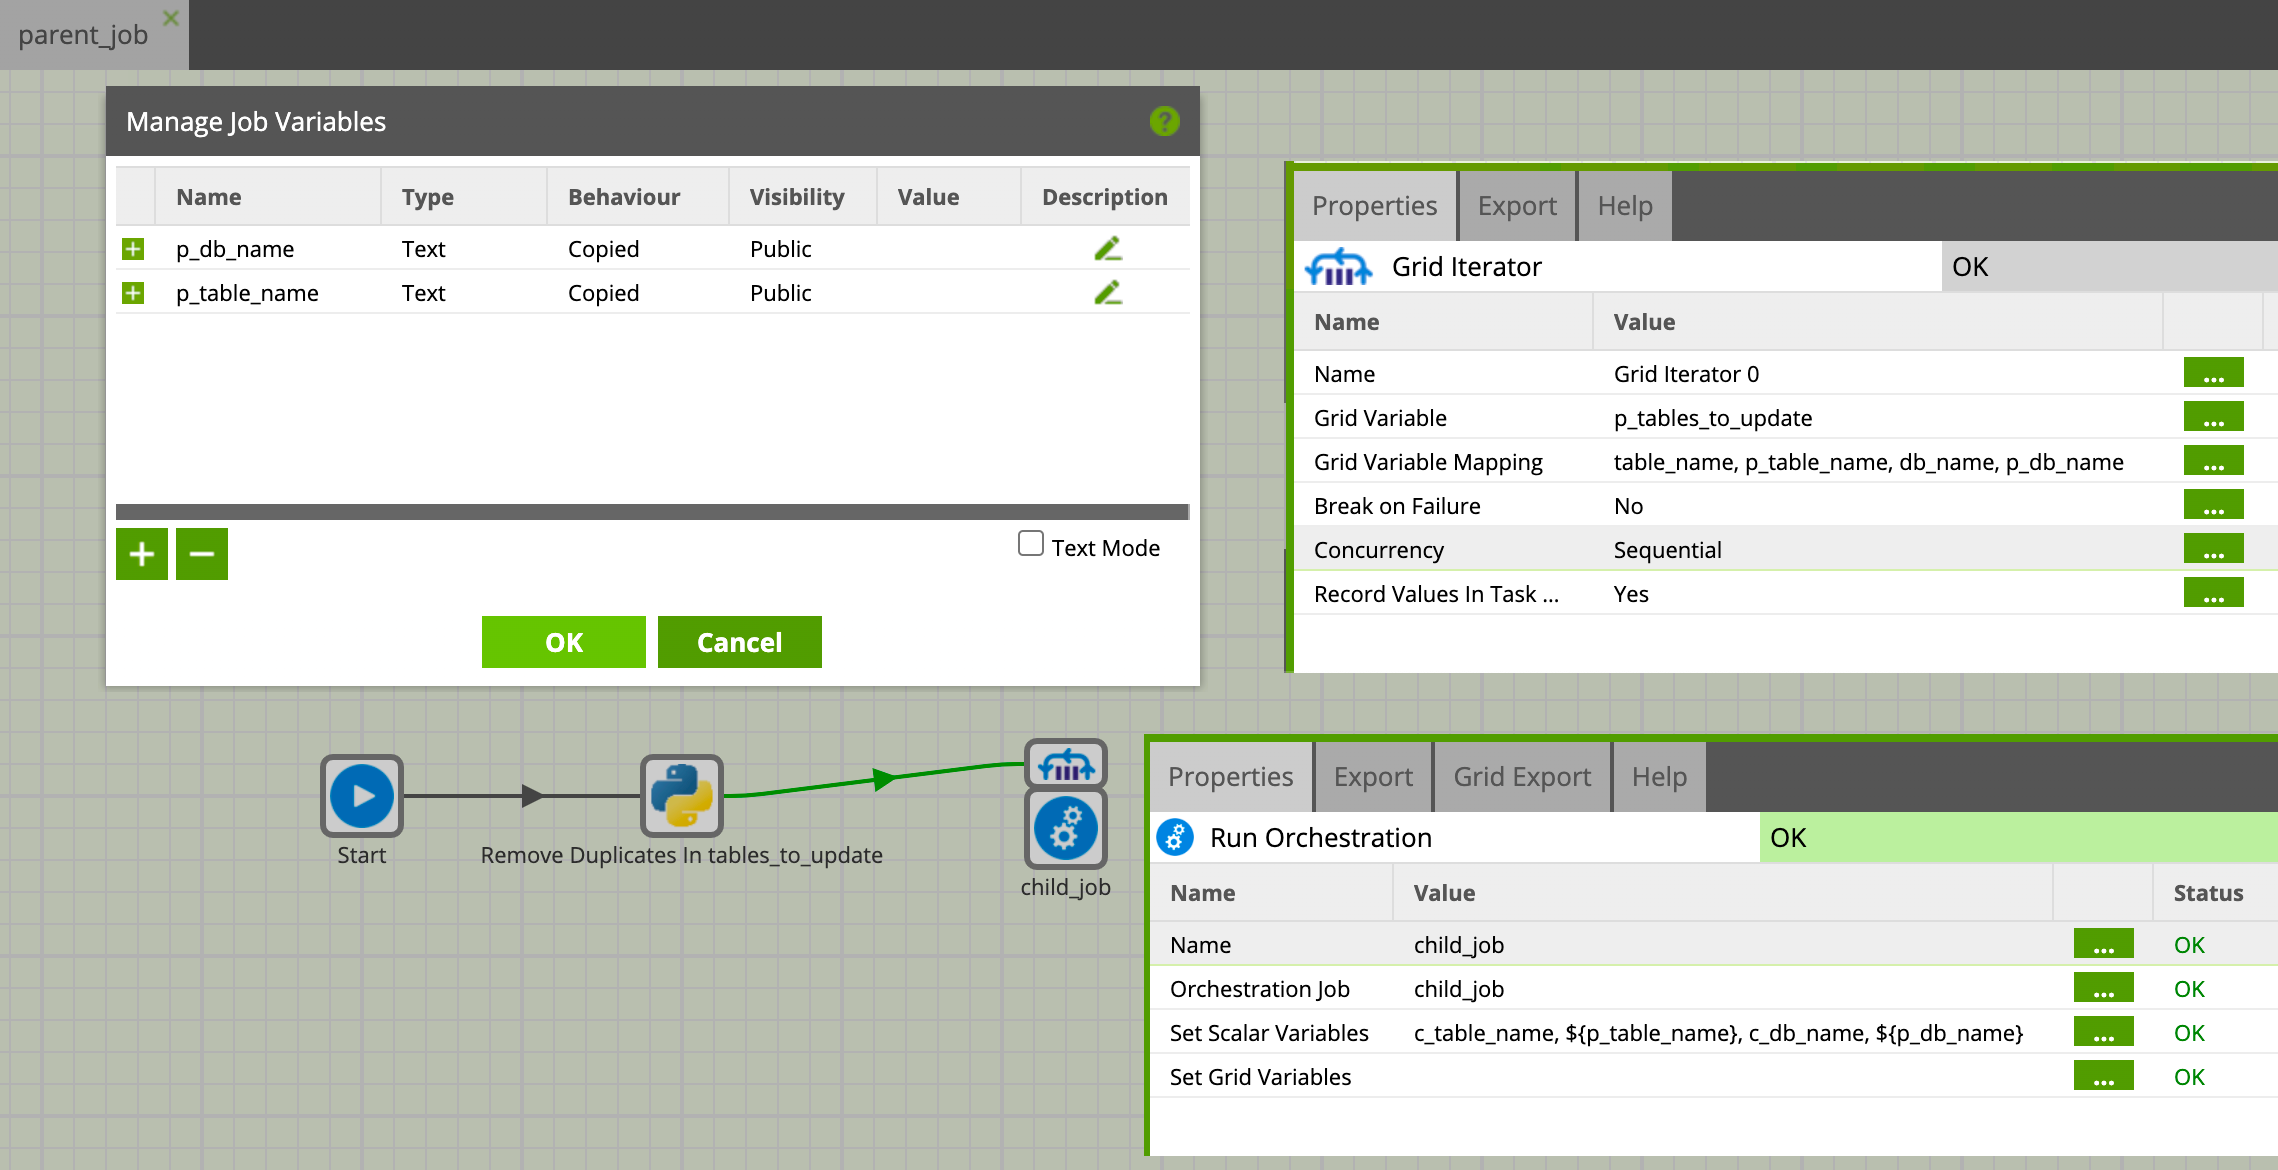Enable the Text Mode checkbox
The height and width of the screenshot is (1170, 2278).
point(1030,544)
